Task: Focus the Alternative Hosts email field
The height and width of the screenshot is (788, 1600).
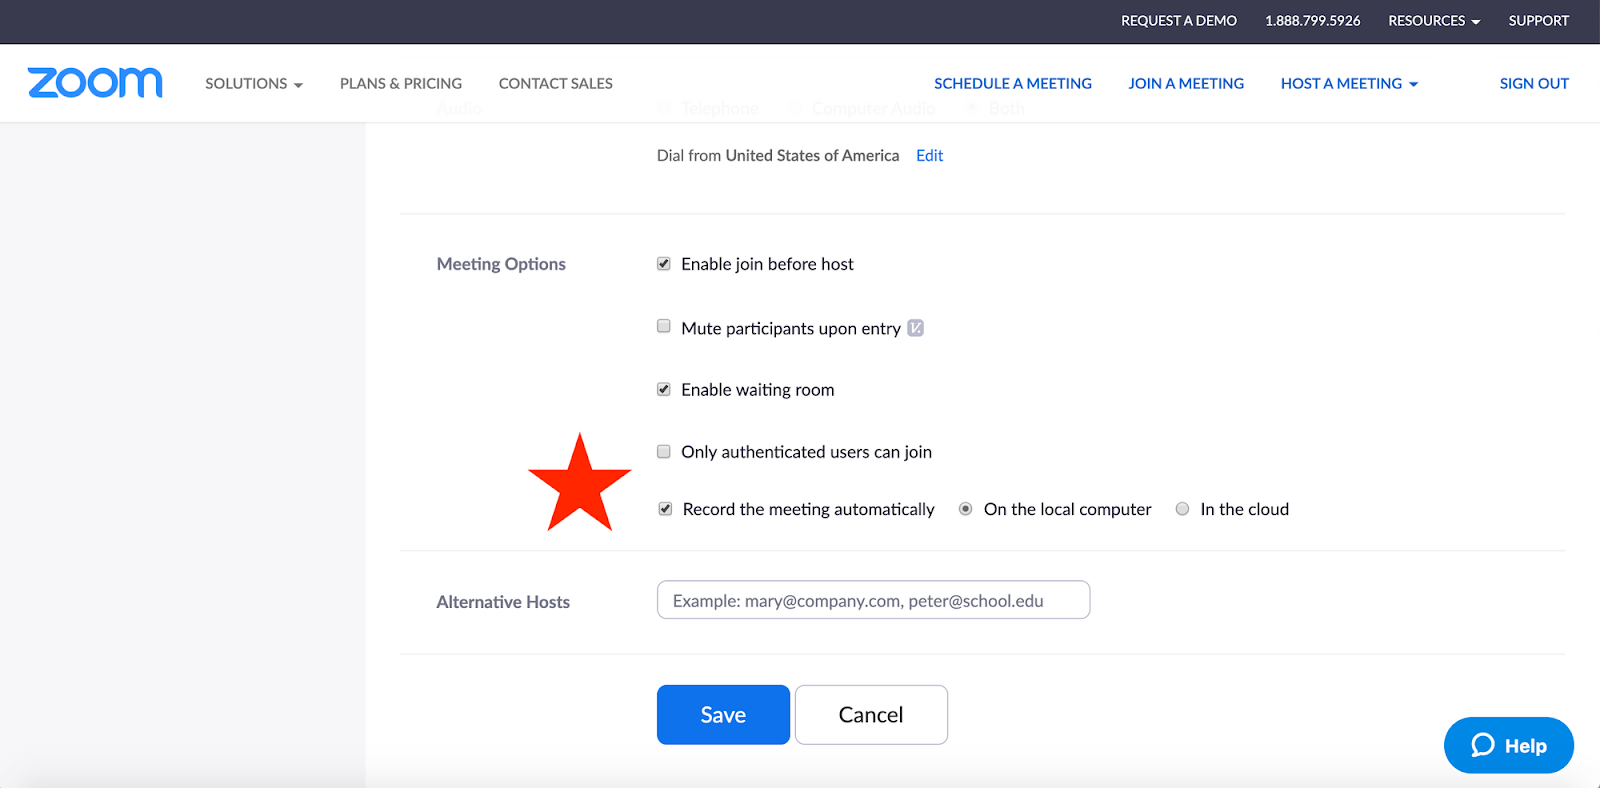Action: (x=873, y=600)
